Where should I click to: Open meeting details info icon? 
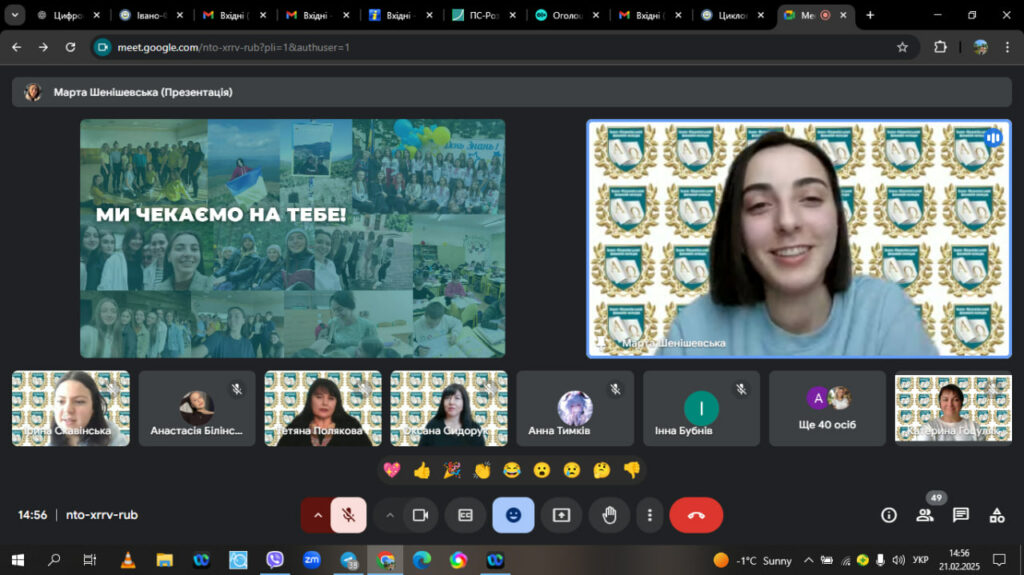click(888, 515)
